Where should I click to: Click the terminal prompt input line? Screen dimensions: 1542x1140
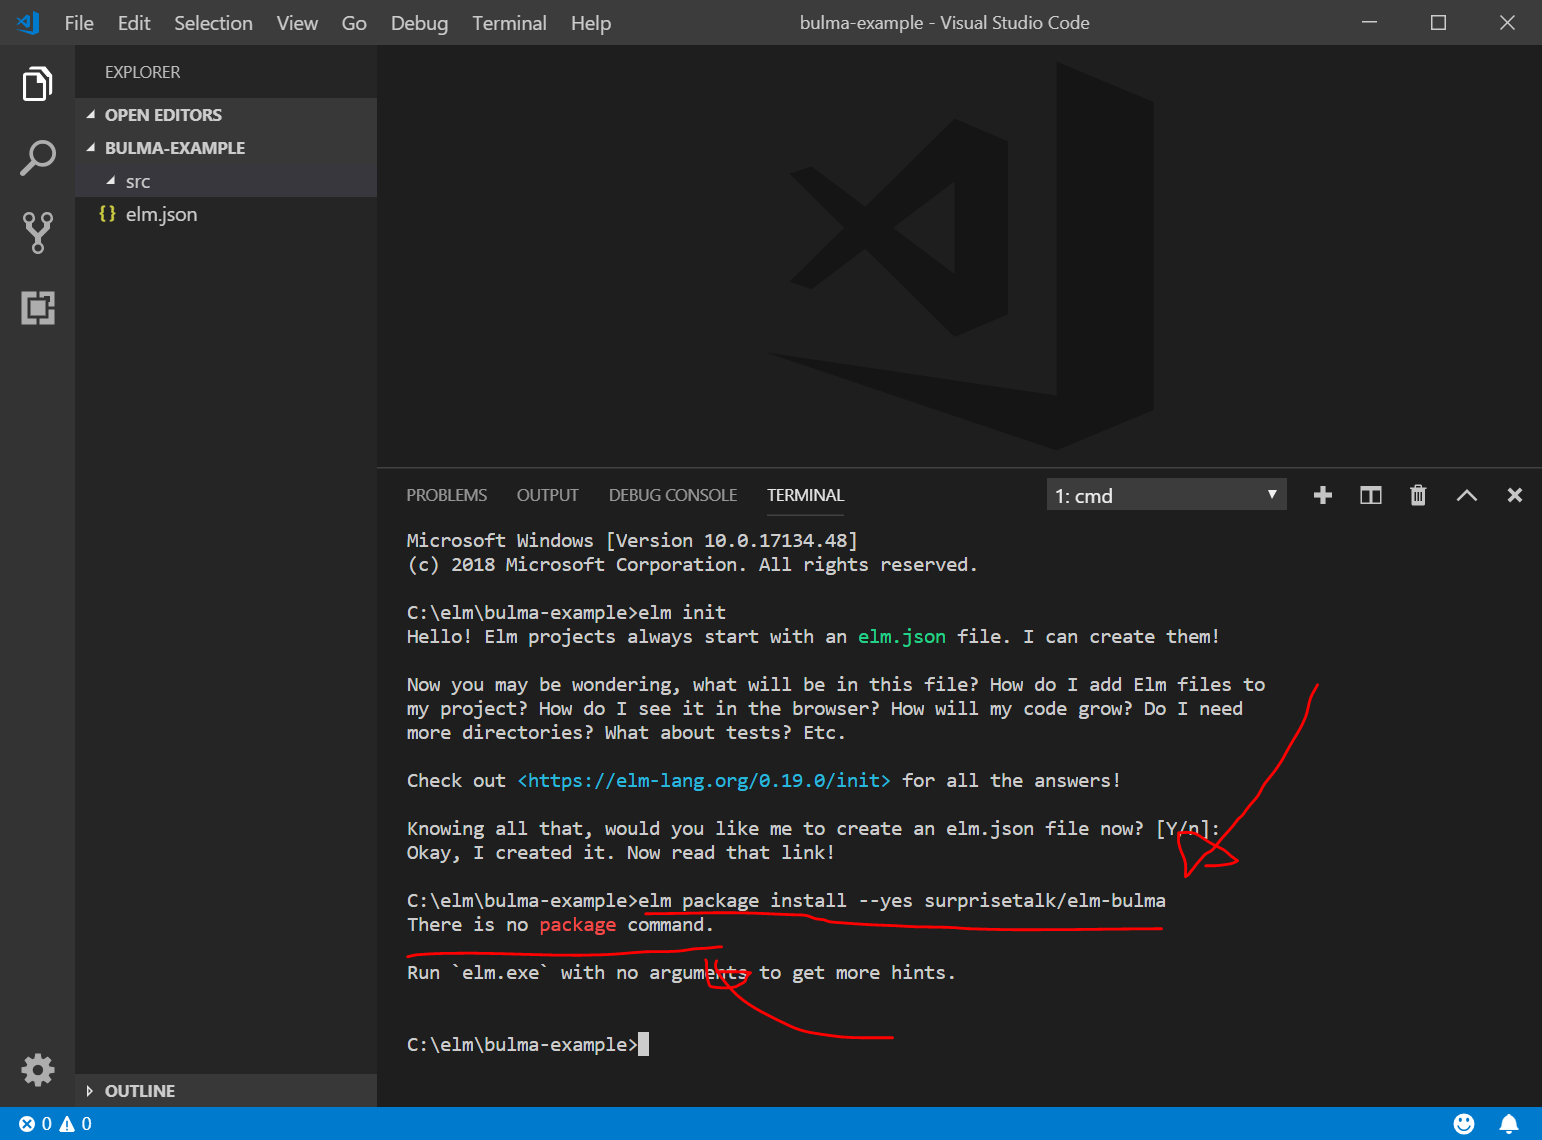pyautogui.click(x=528, y=1044)
